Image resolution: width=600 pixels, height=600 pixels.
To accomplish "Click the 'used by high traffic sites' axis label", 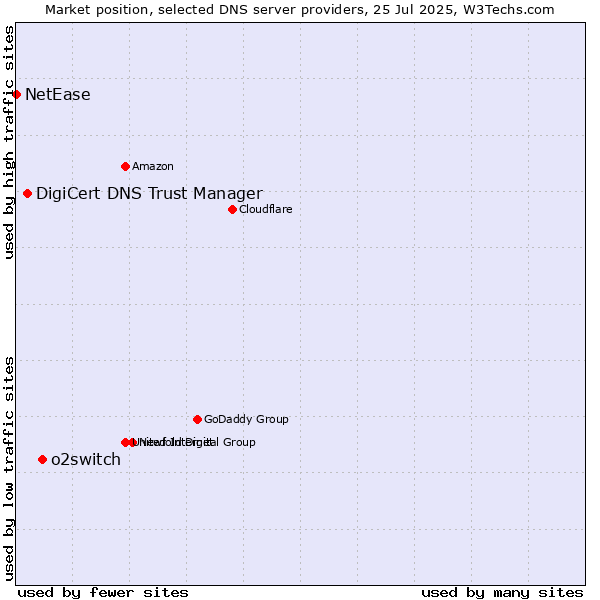I will click(x=9, y=143).
